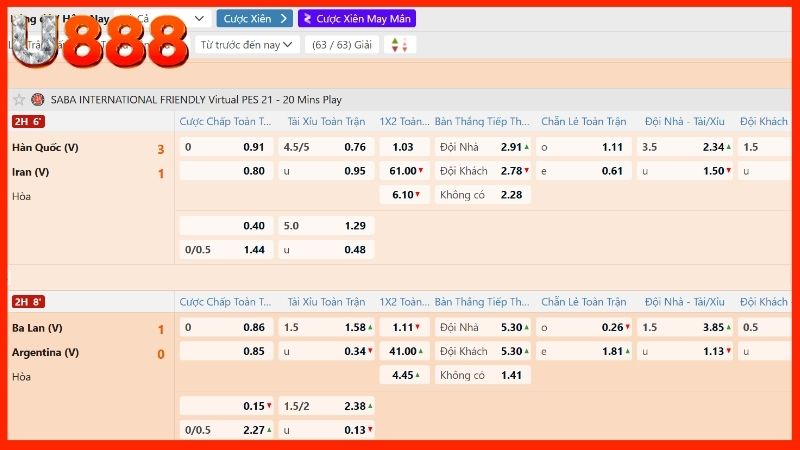This screenshot has height=450, width=800.
Task: Pick home team under odds 1.13
Action: tap(685, 351)
